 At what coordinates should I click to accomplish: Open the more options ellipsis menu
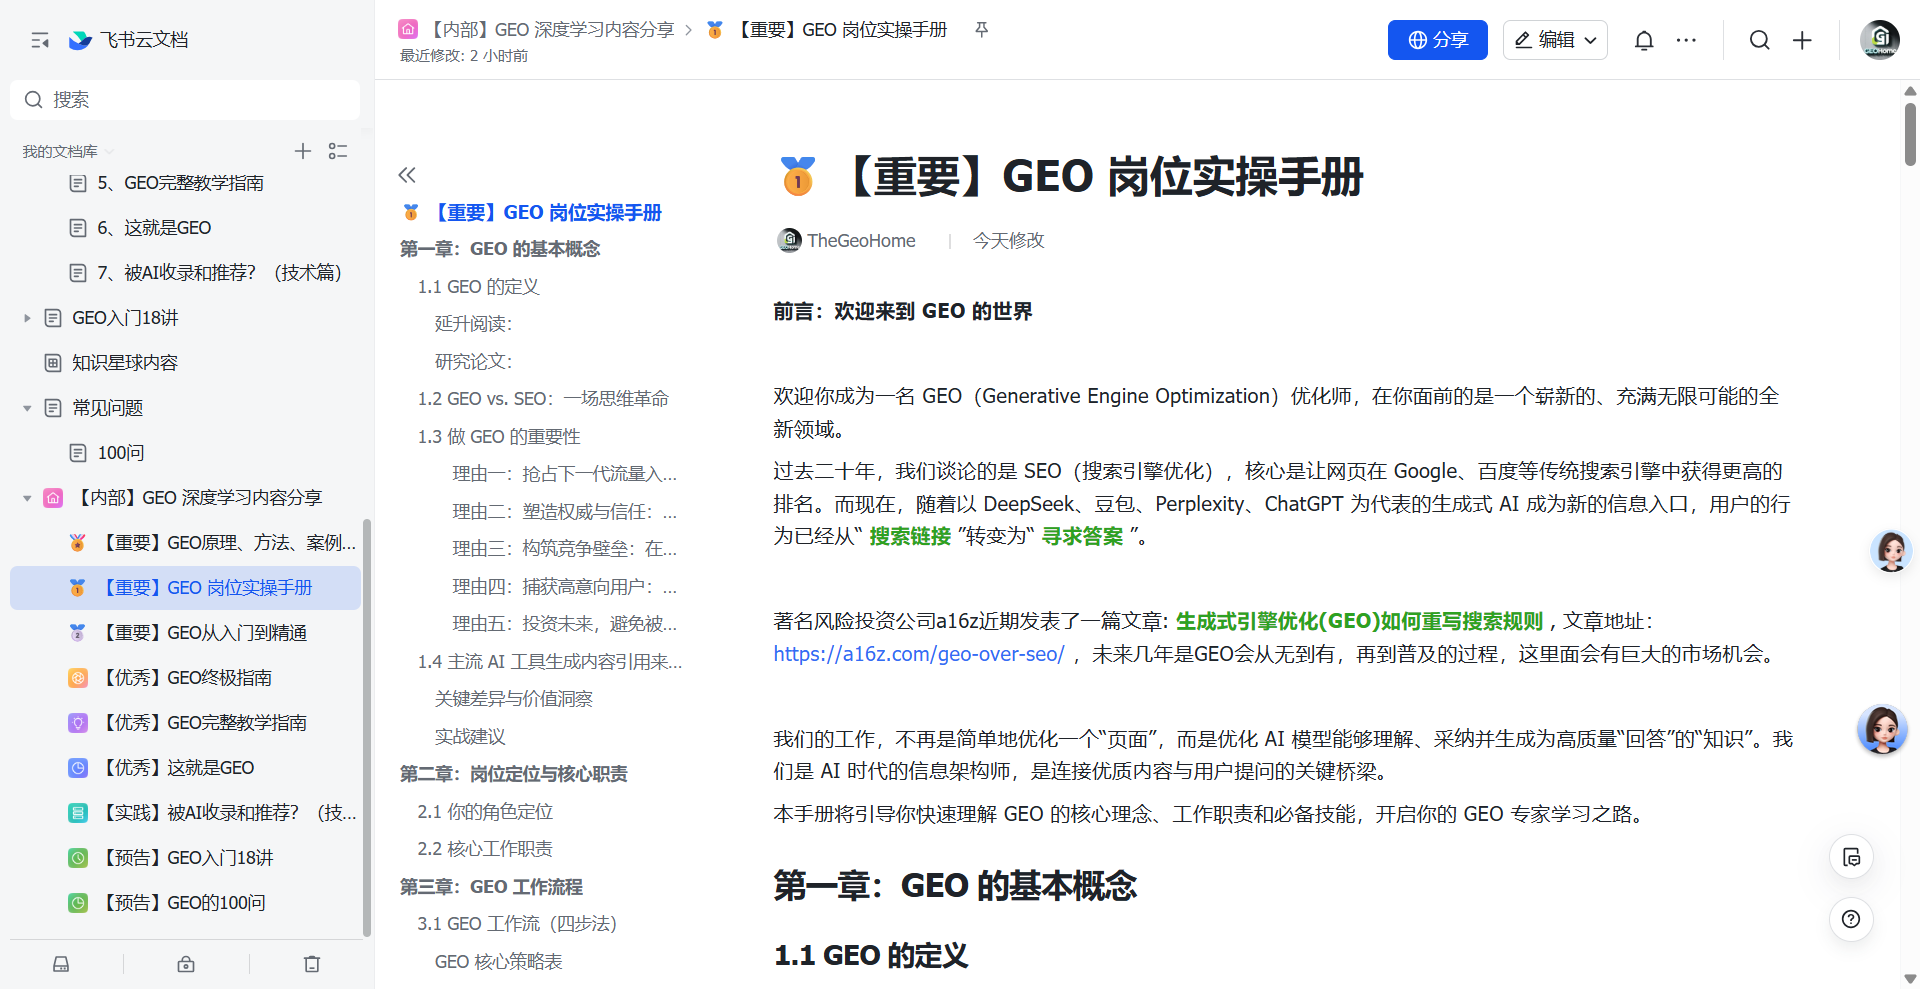(1686, 40)
